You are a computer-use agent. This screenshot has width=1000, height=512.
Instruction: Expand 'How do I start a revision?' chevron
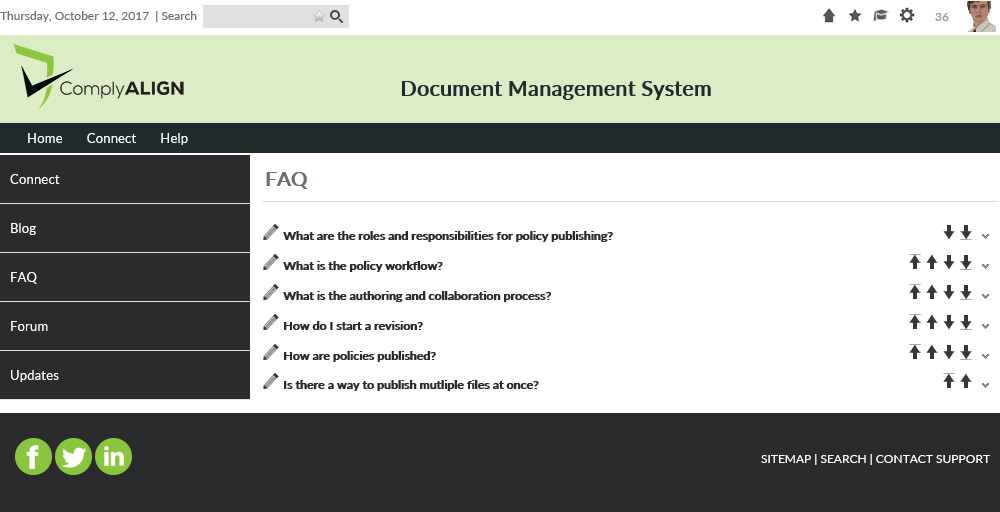tap(985, 326)
